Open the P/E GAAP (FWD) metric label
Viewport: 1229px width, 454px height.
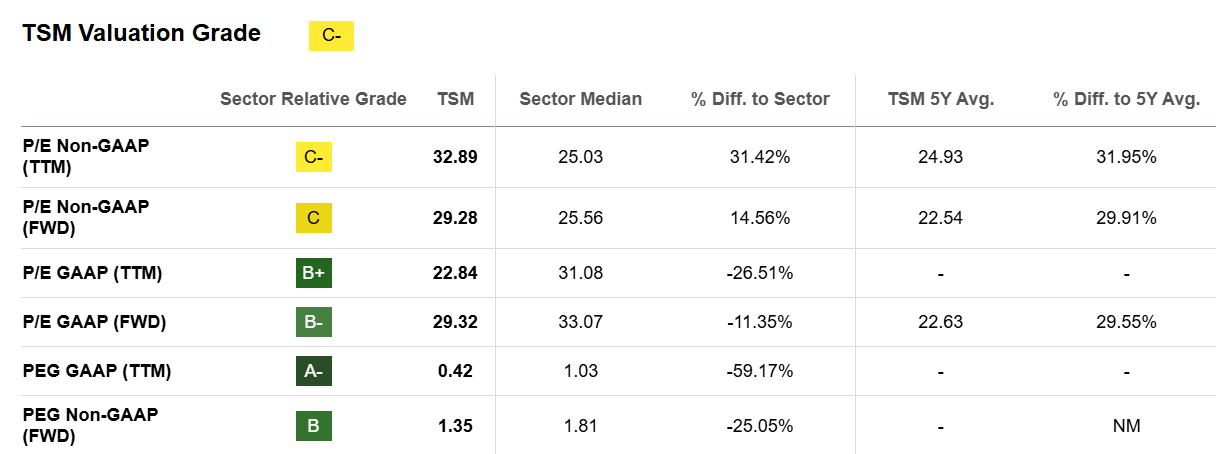pyautogui.click(x=94, y=322)
